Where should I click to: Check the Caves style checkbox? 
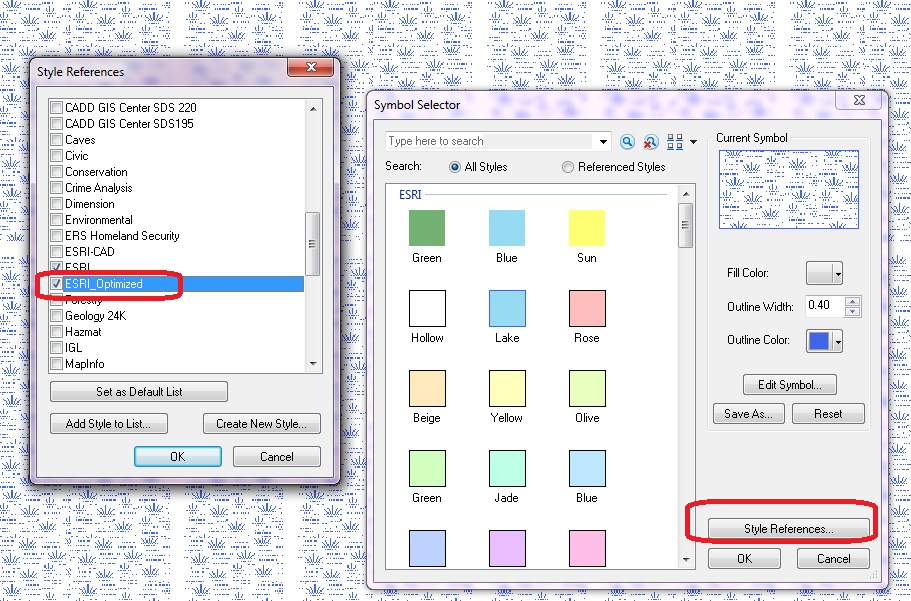pos(56,139)
